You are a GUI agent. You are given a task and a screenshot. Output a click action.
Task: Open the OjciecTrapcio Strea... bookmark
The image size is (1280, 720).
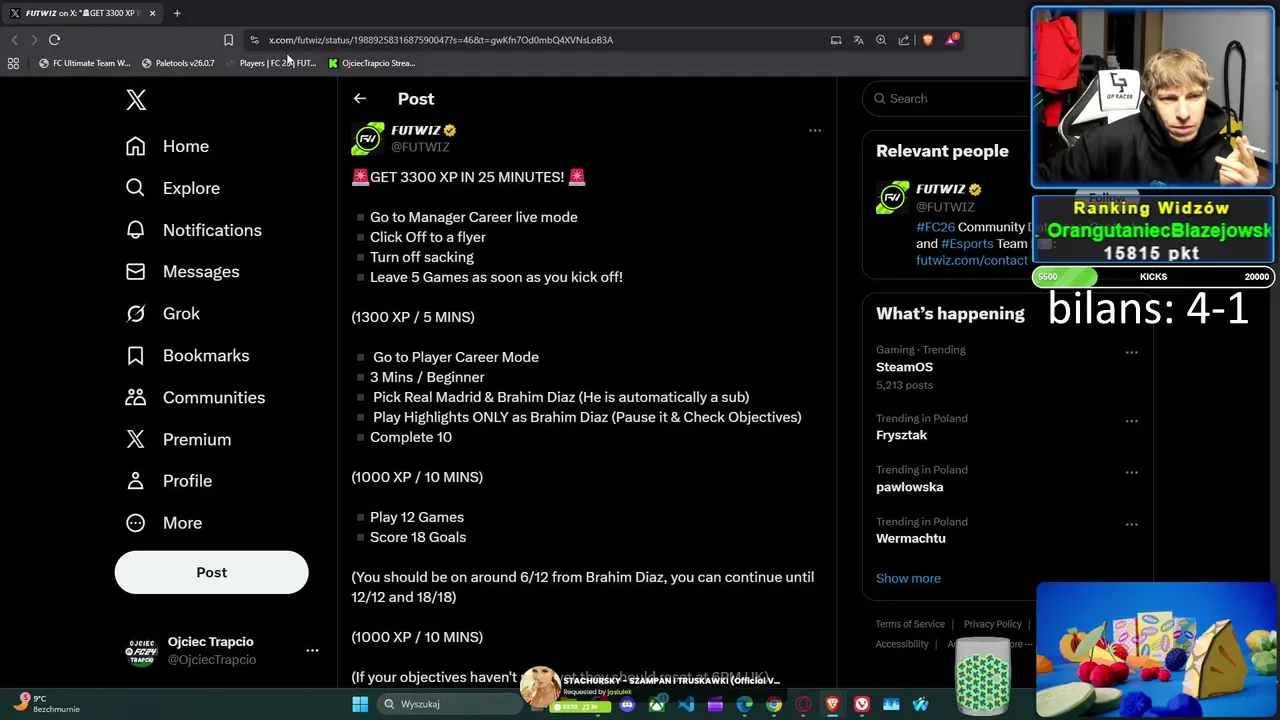372,63
